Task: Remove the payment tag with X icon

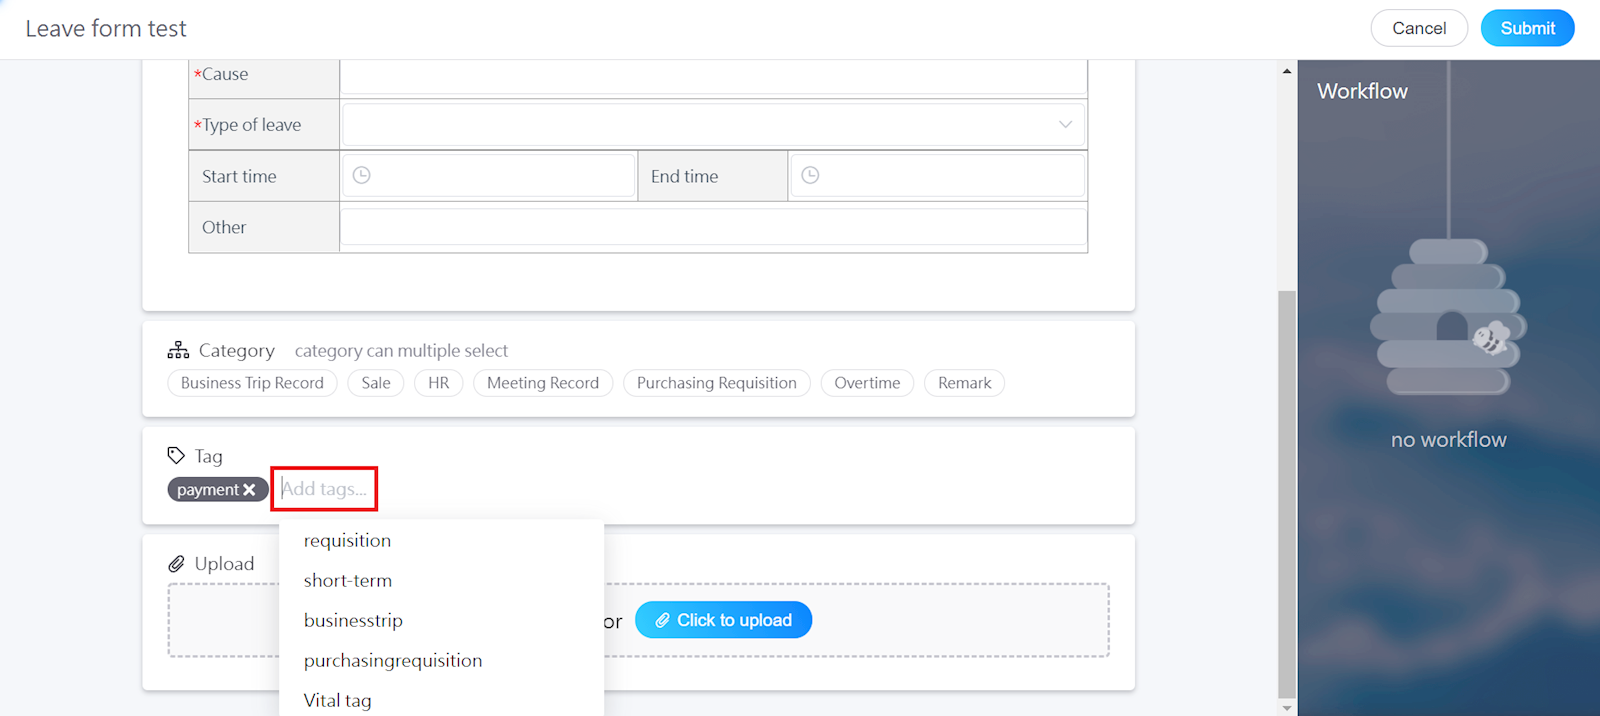Action: (x=249, y=490)
